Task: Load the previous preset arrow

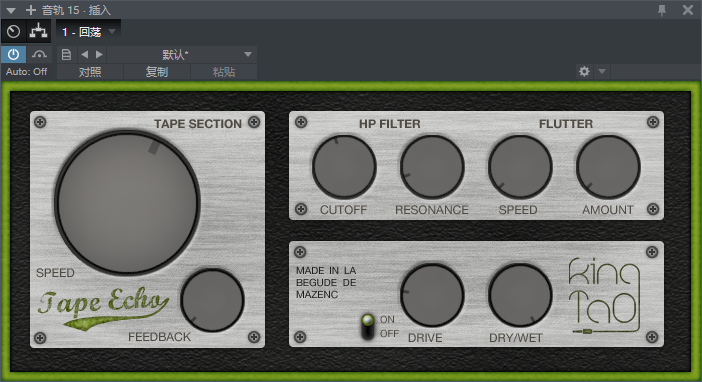Action: tap(84, 55)
